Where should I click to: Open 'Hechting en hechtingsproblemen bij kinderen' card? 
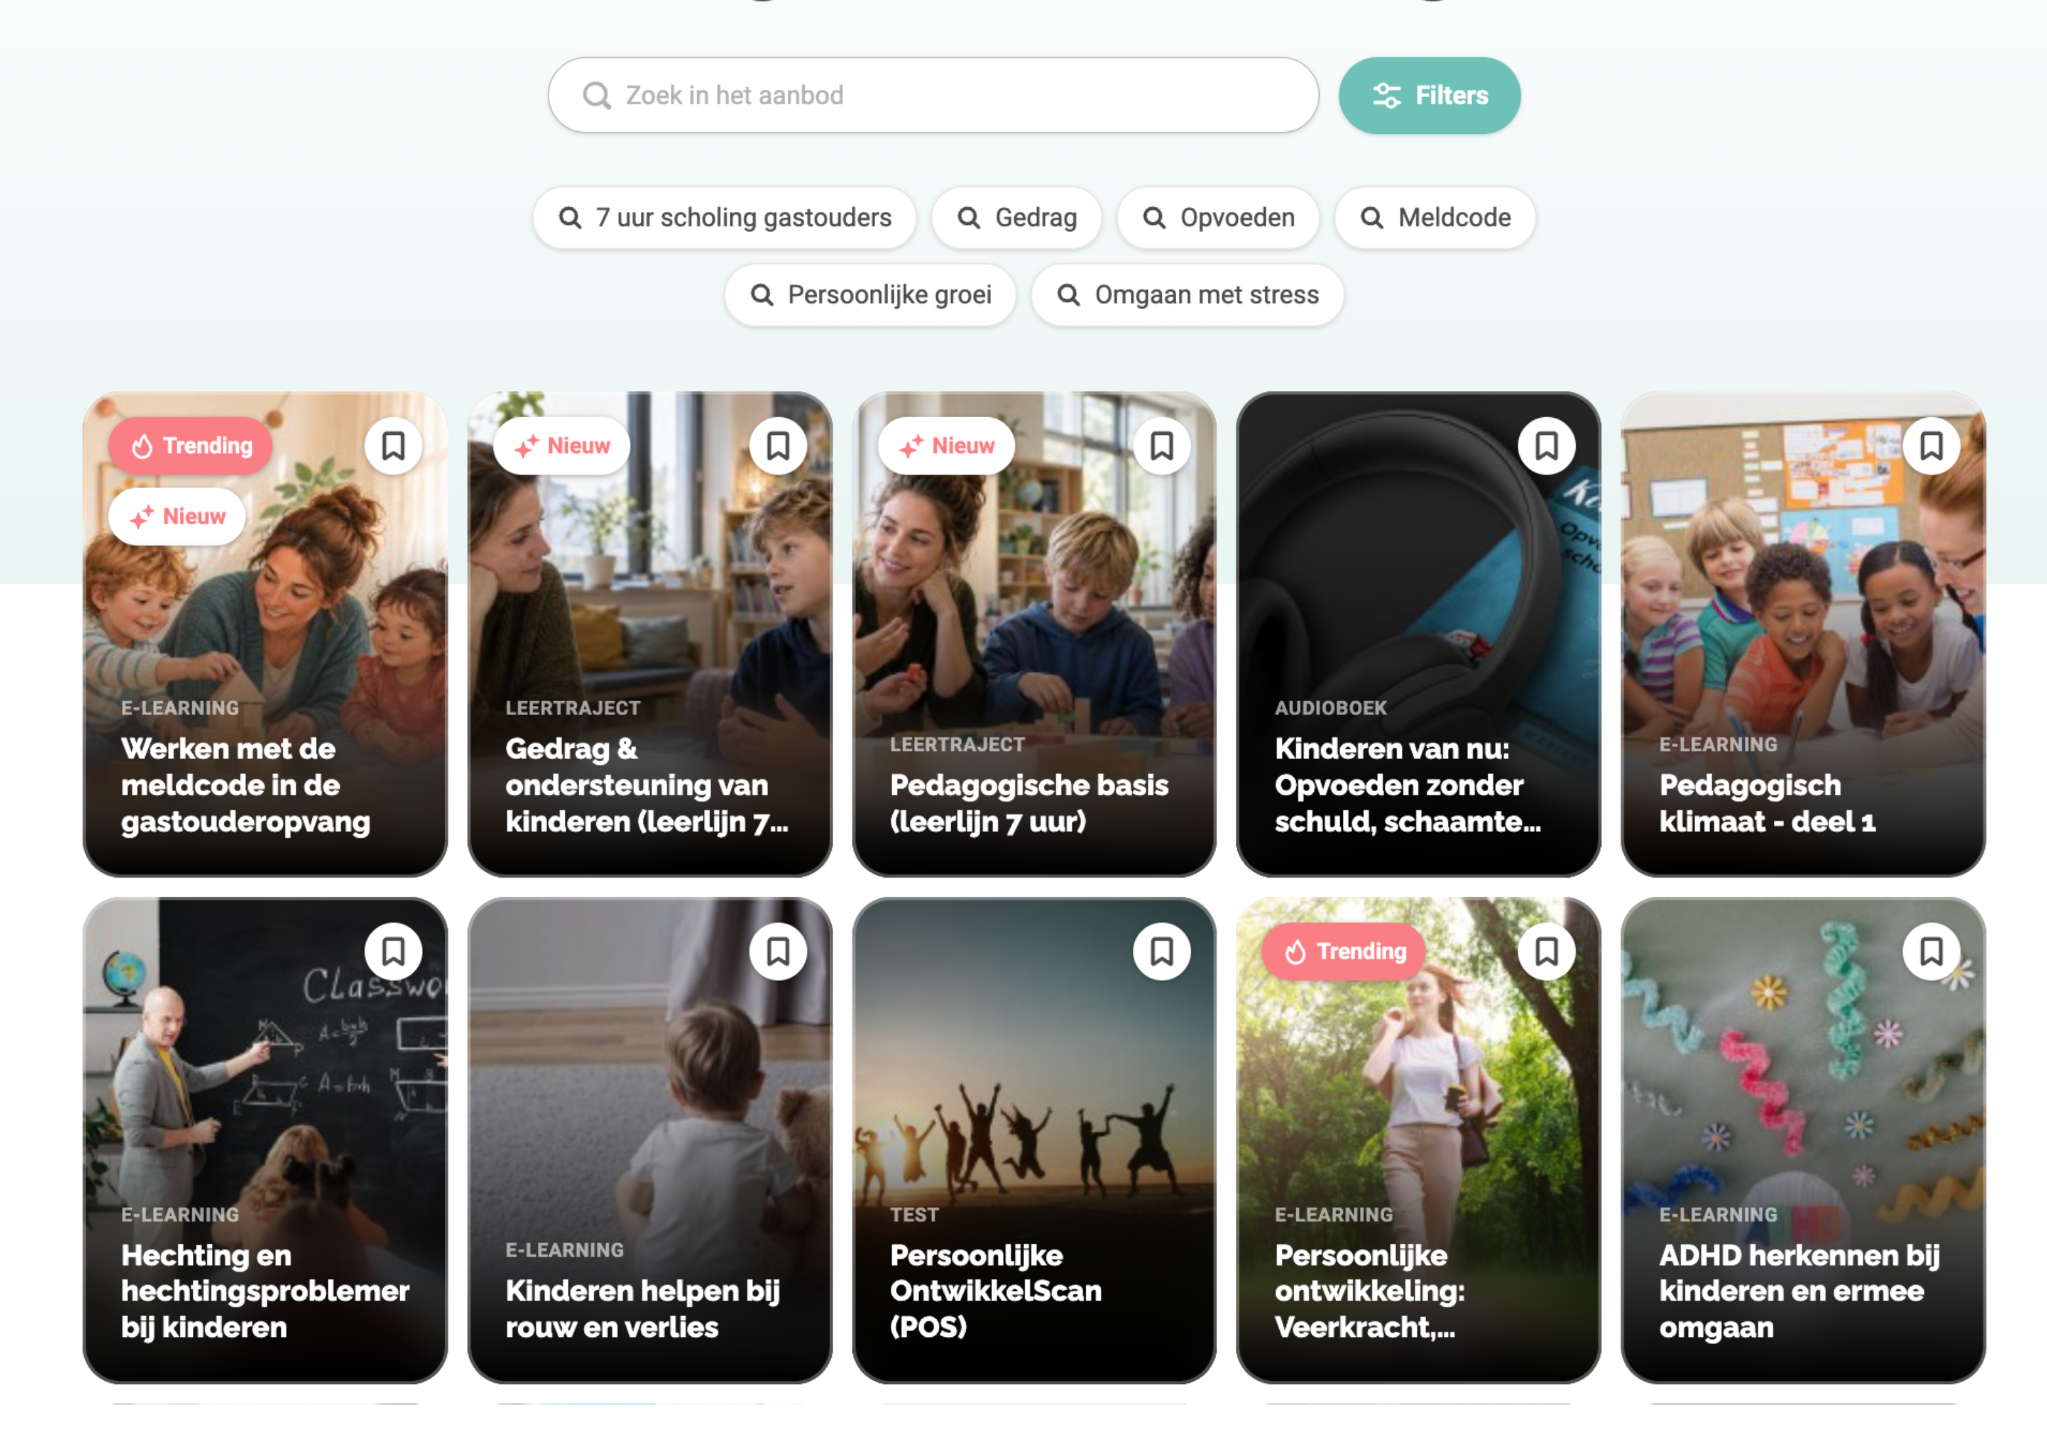click(x=265, y=1140)
